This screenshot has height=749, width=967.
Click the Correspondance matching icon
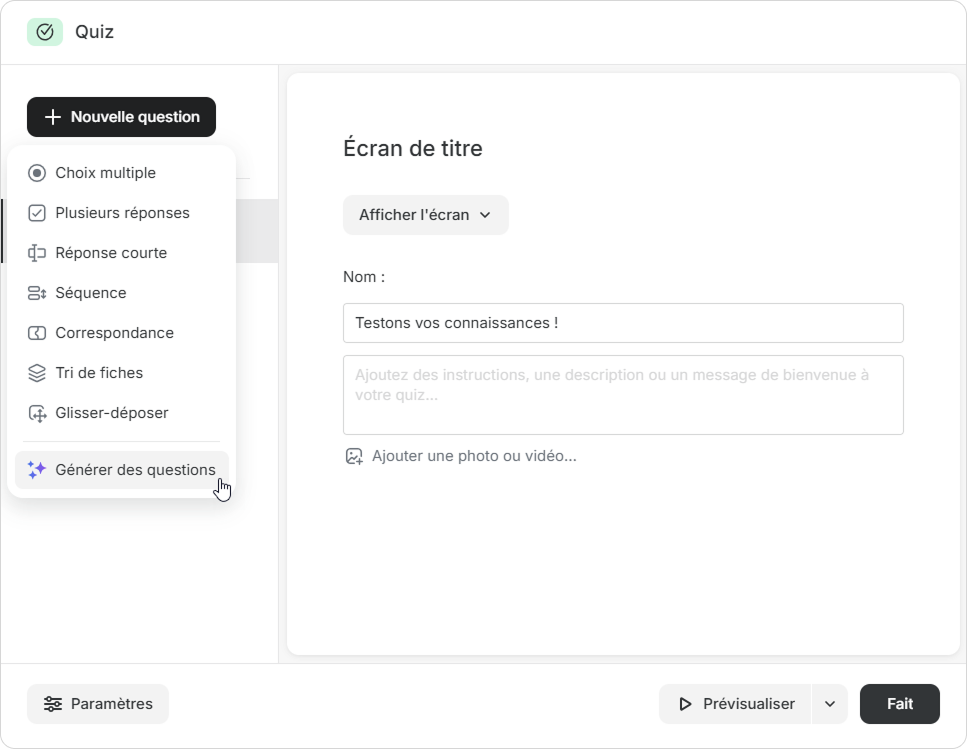pos(37,333)
